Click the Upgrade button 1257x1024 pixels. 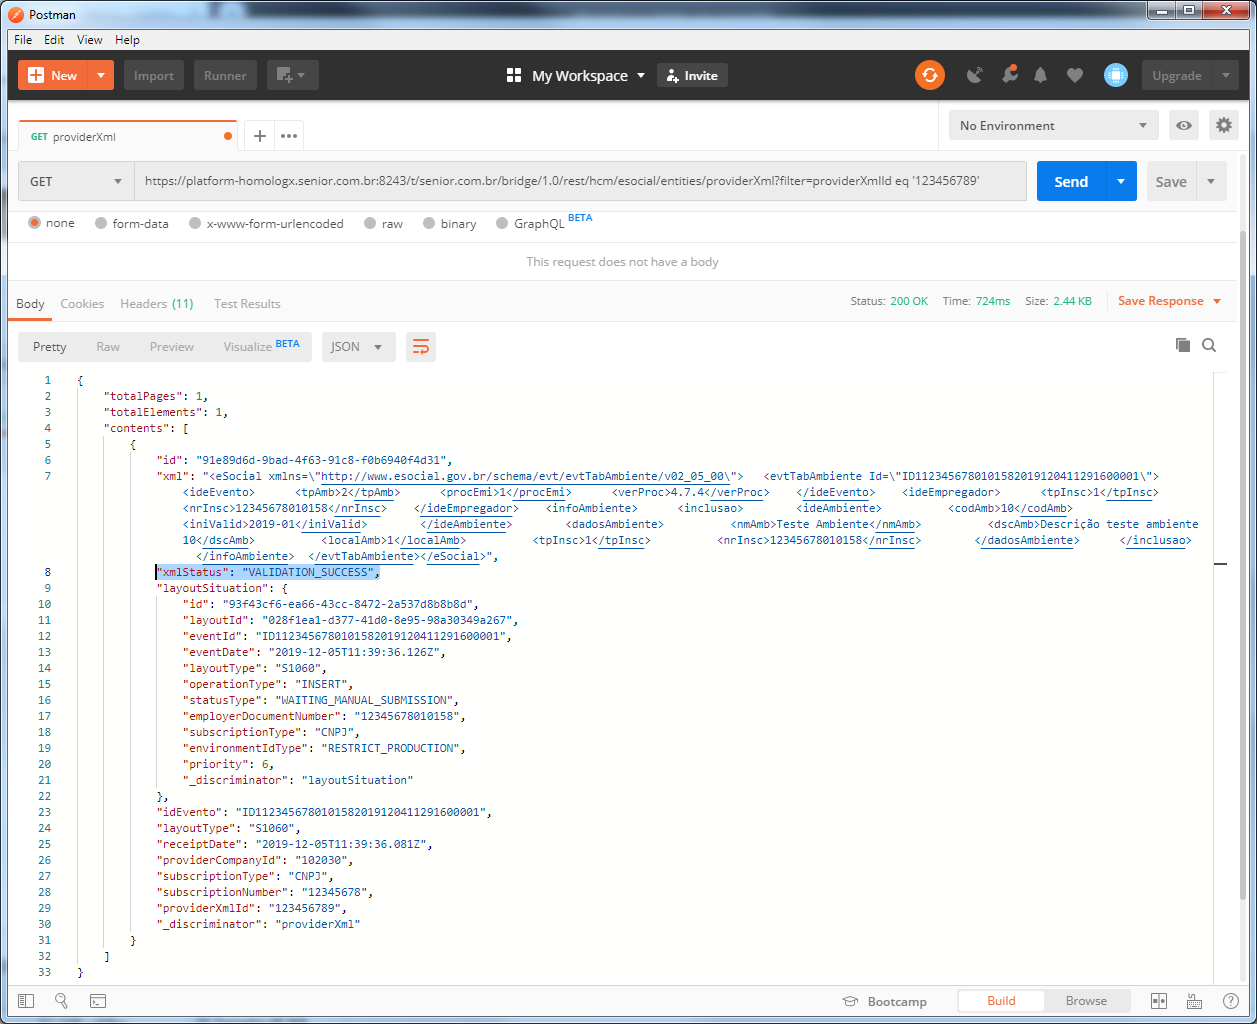click(x=1177, y=75)
